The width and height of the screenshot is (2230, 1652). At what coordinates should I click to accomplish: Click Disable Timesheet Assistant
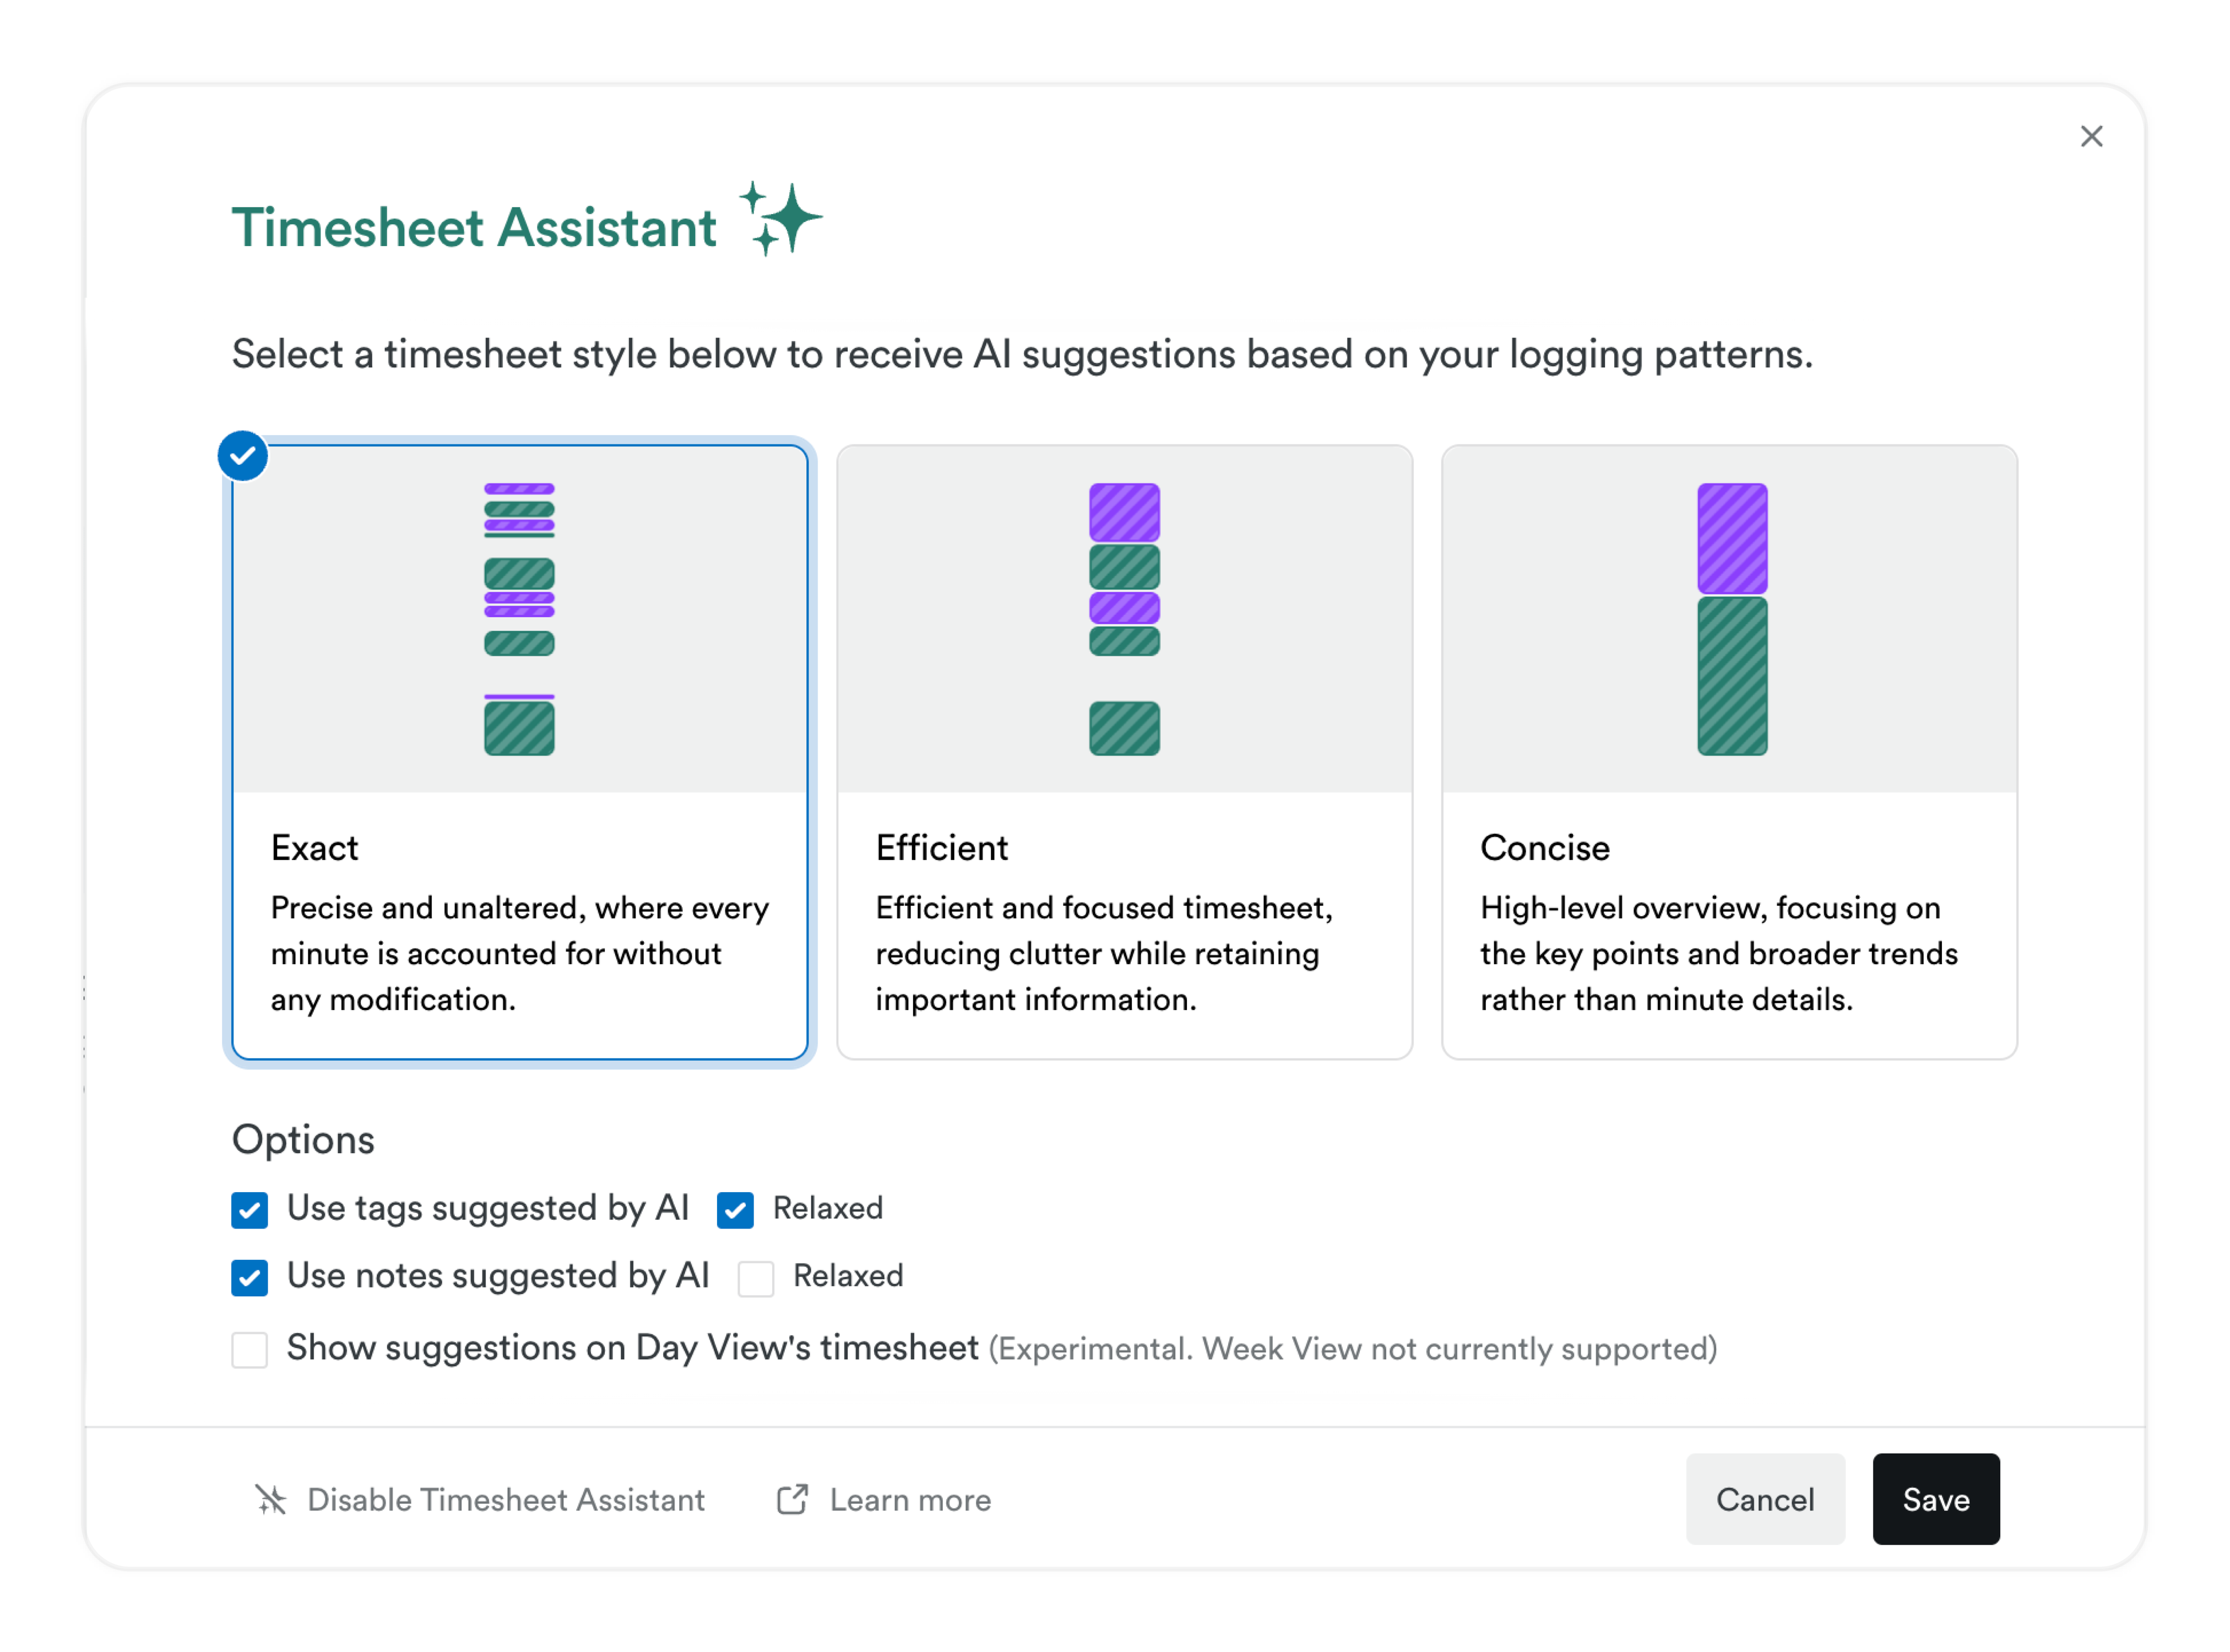505,1499
